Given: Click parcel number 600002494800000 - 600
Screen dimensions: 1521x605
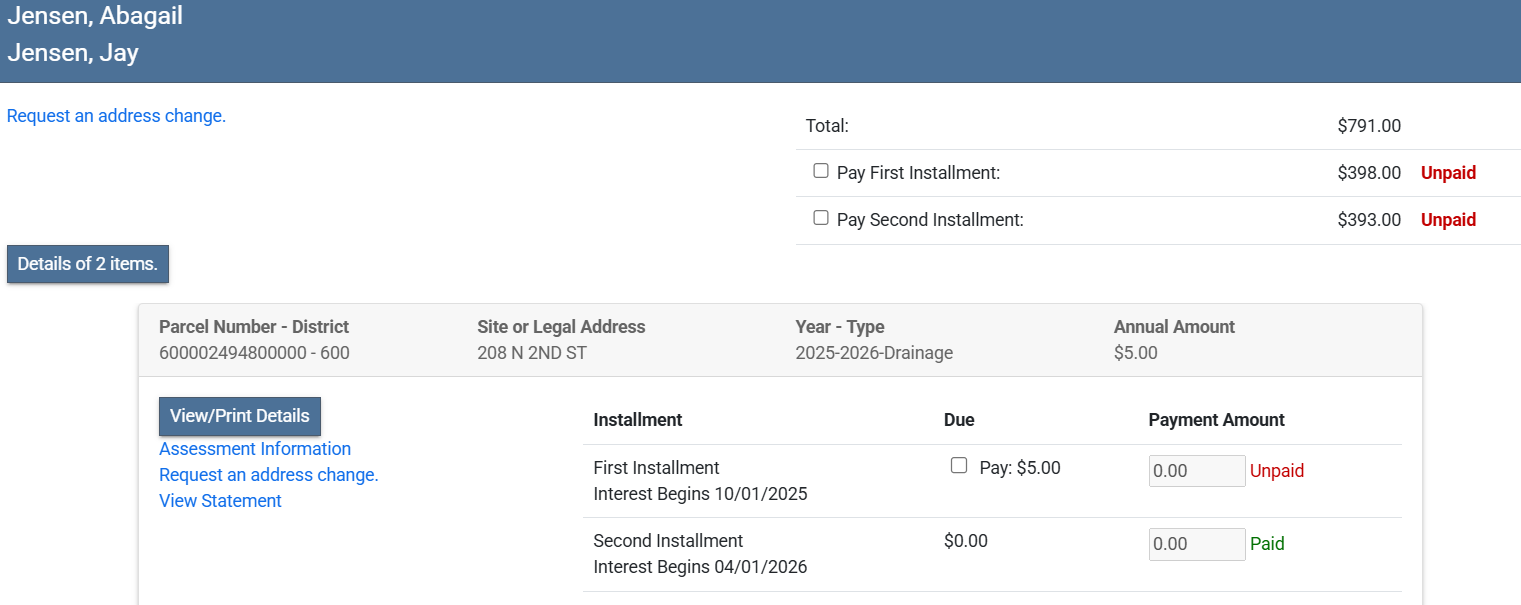Looking at the screenshot, I should (x=254, y=353).
